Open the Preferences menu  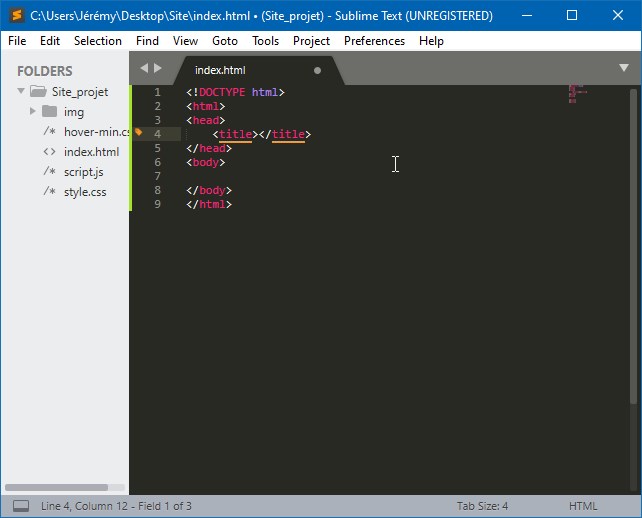point(374,41)
